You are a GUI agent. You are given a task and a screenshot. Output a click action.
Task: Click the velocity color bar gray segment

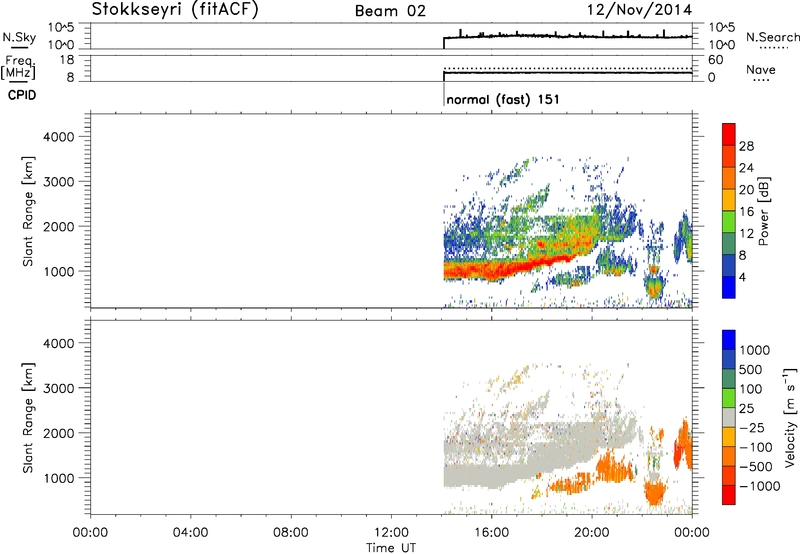pyautogui.click(x=729, y=418)
